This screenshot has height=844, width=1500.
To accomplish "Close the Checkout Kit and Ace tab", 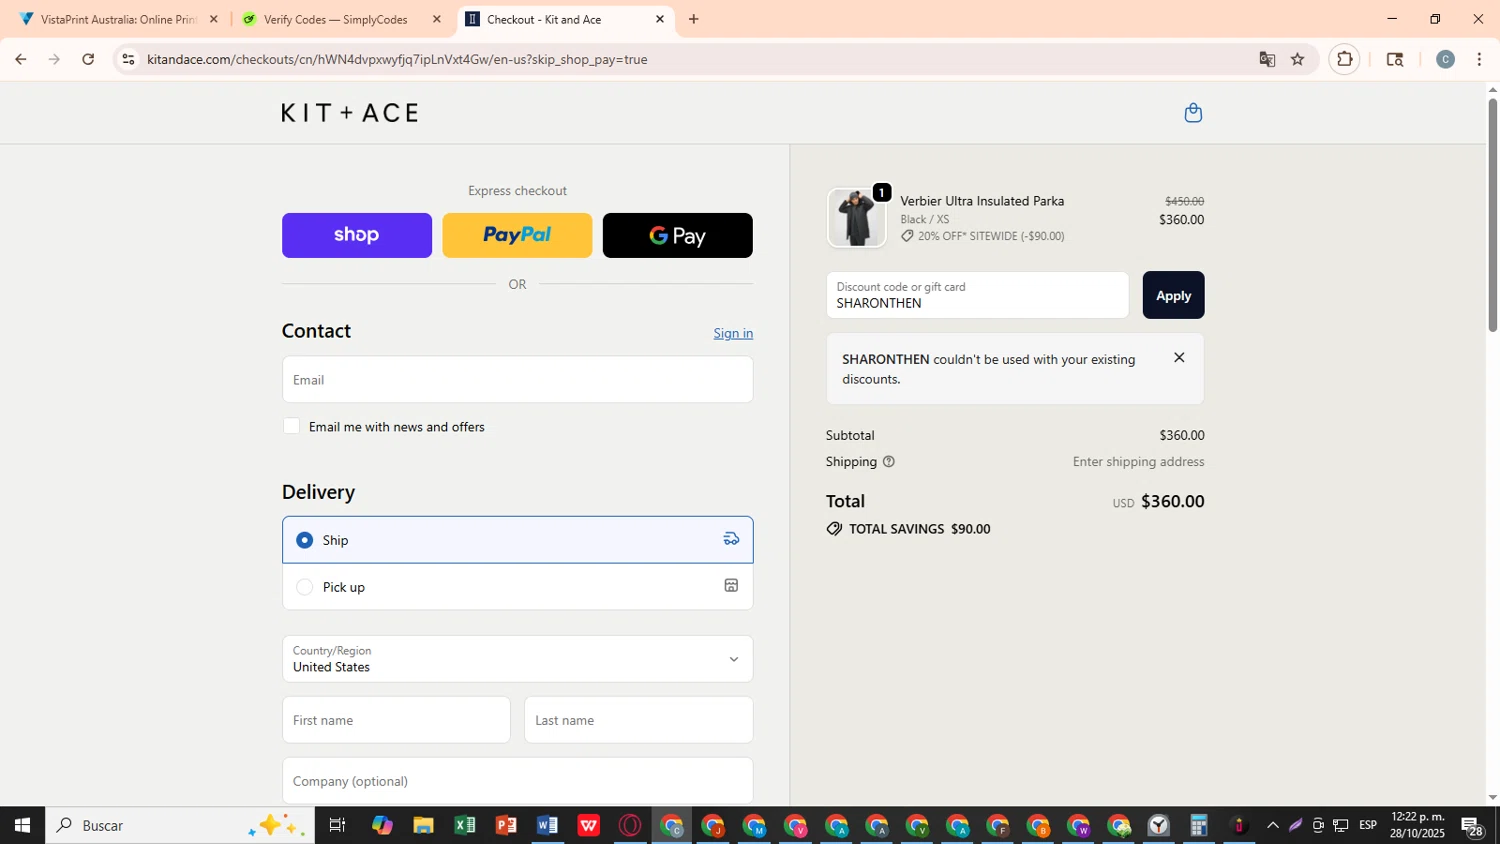I will pos(660,19).
